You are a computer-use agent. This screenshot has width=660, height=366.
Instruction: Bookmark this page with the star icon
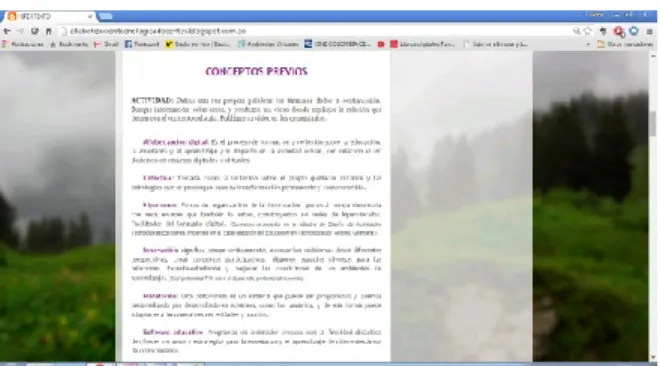click(x=588, y=31)
